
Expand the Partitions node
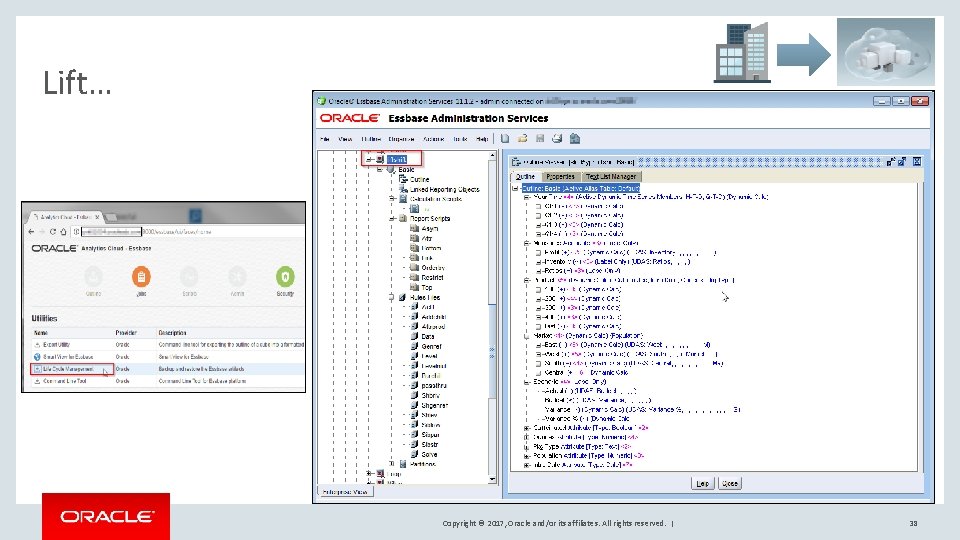coord(392,463)
